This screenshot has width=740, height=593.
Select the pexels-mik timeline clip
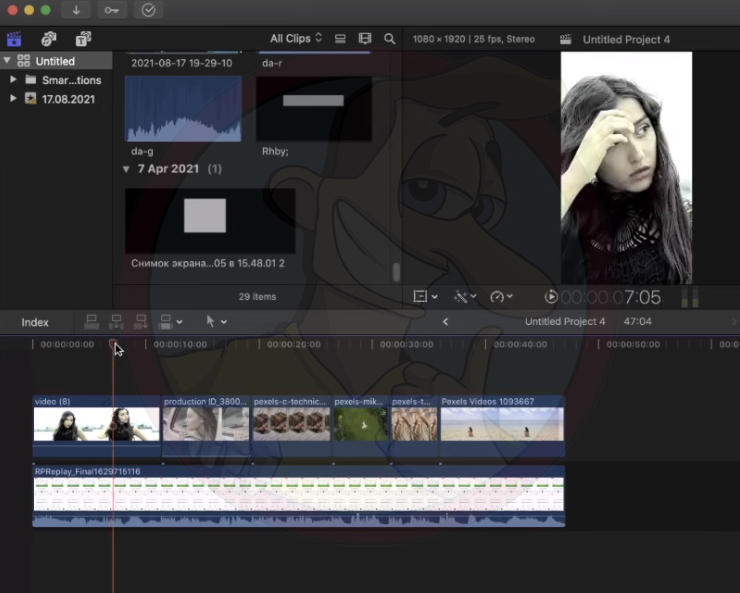(361, 426)
